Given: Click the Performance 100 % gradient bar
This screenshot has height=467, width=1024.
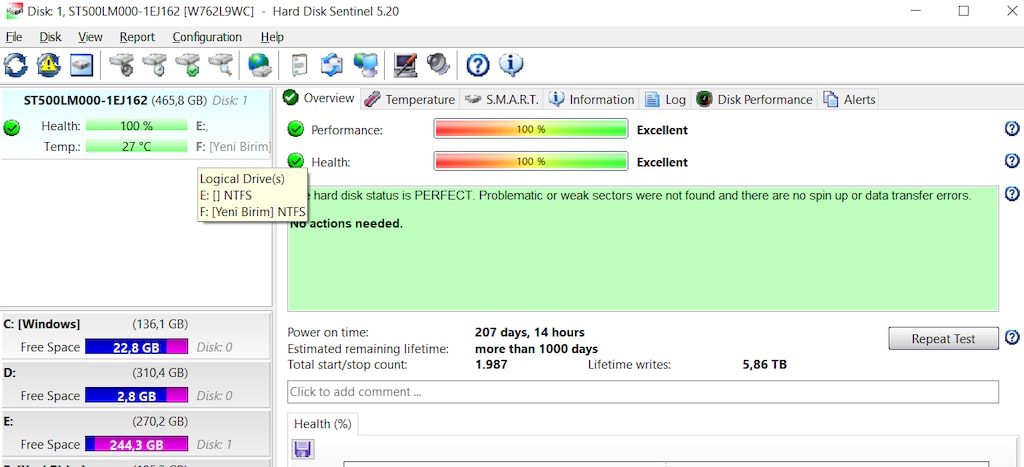Looking at the screenshot, I should [530, 129].
